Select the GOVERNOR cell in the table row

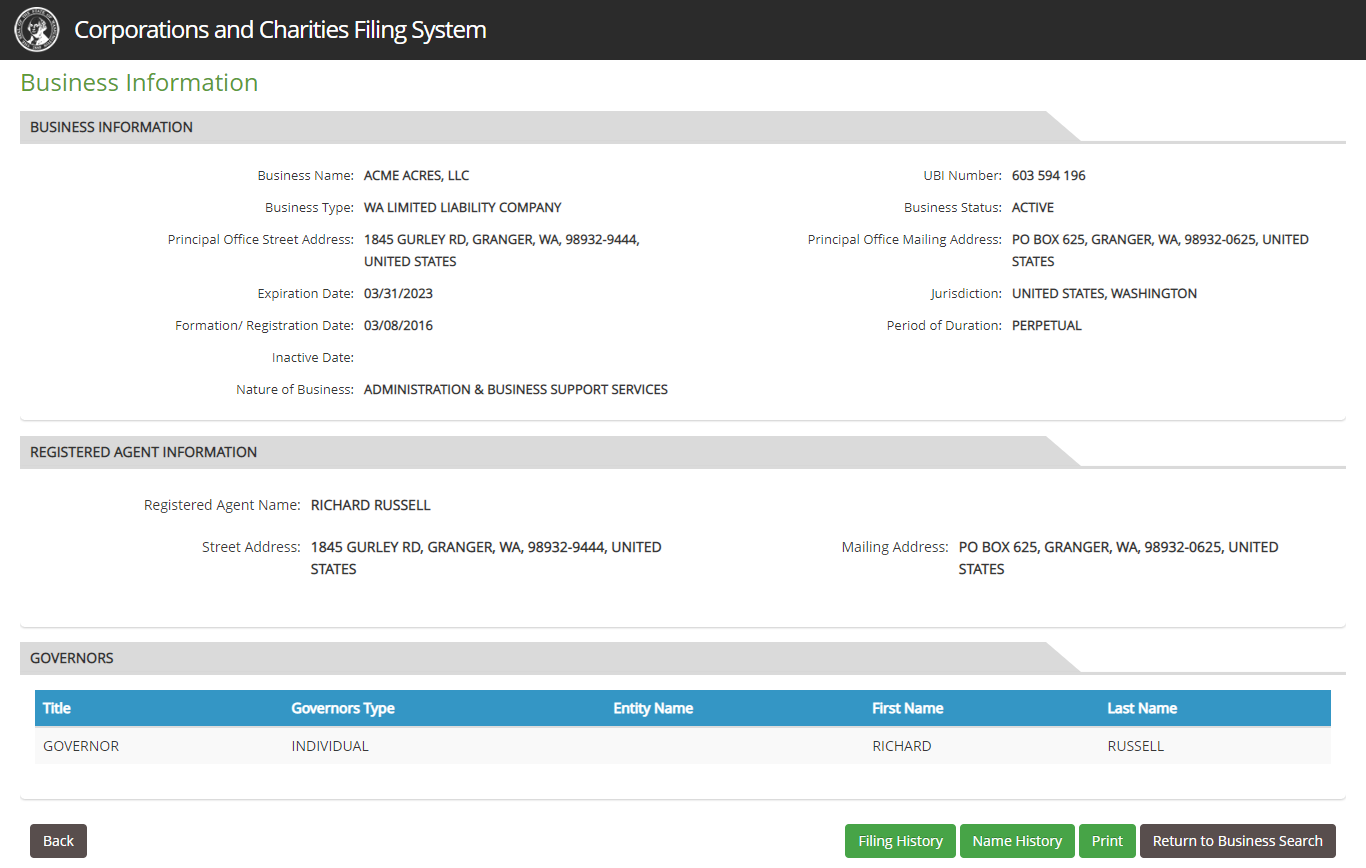pyautogui.click(x=81, y=746)
